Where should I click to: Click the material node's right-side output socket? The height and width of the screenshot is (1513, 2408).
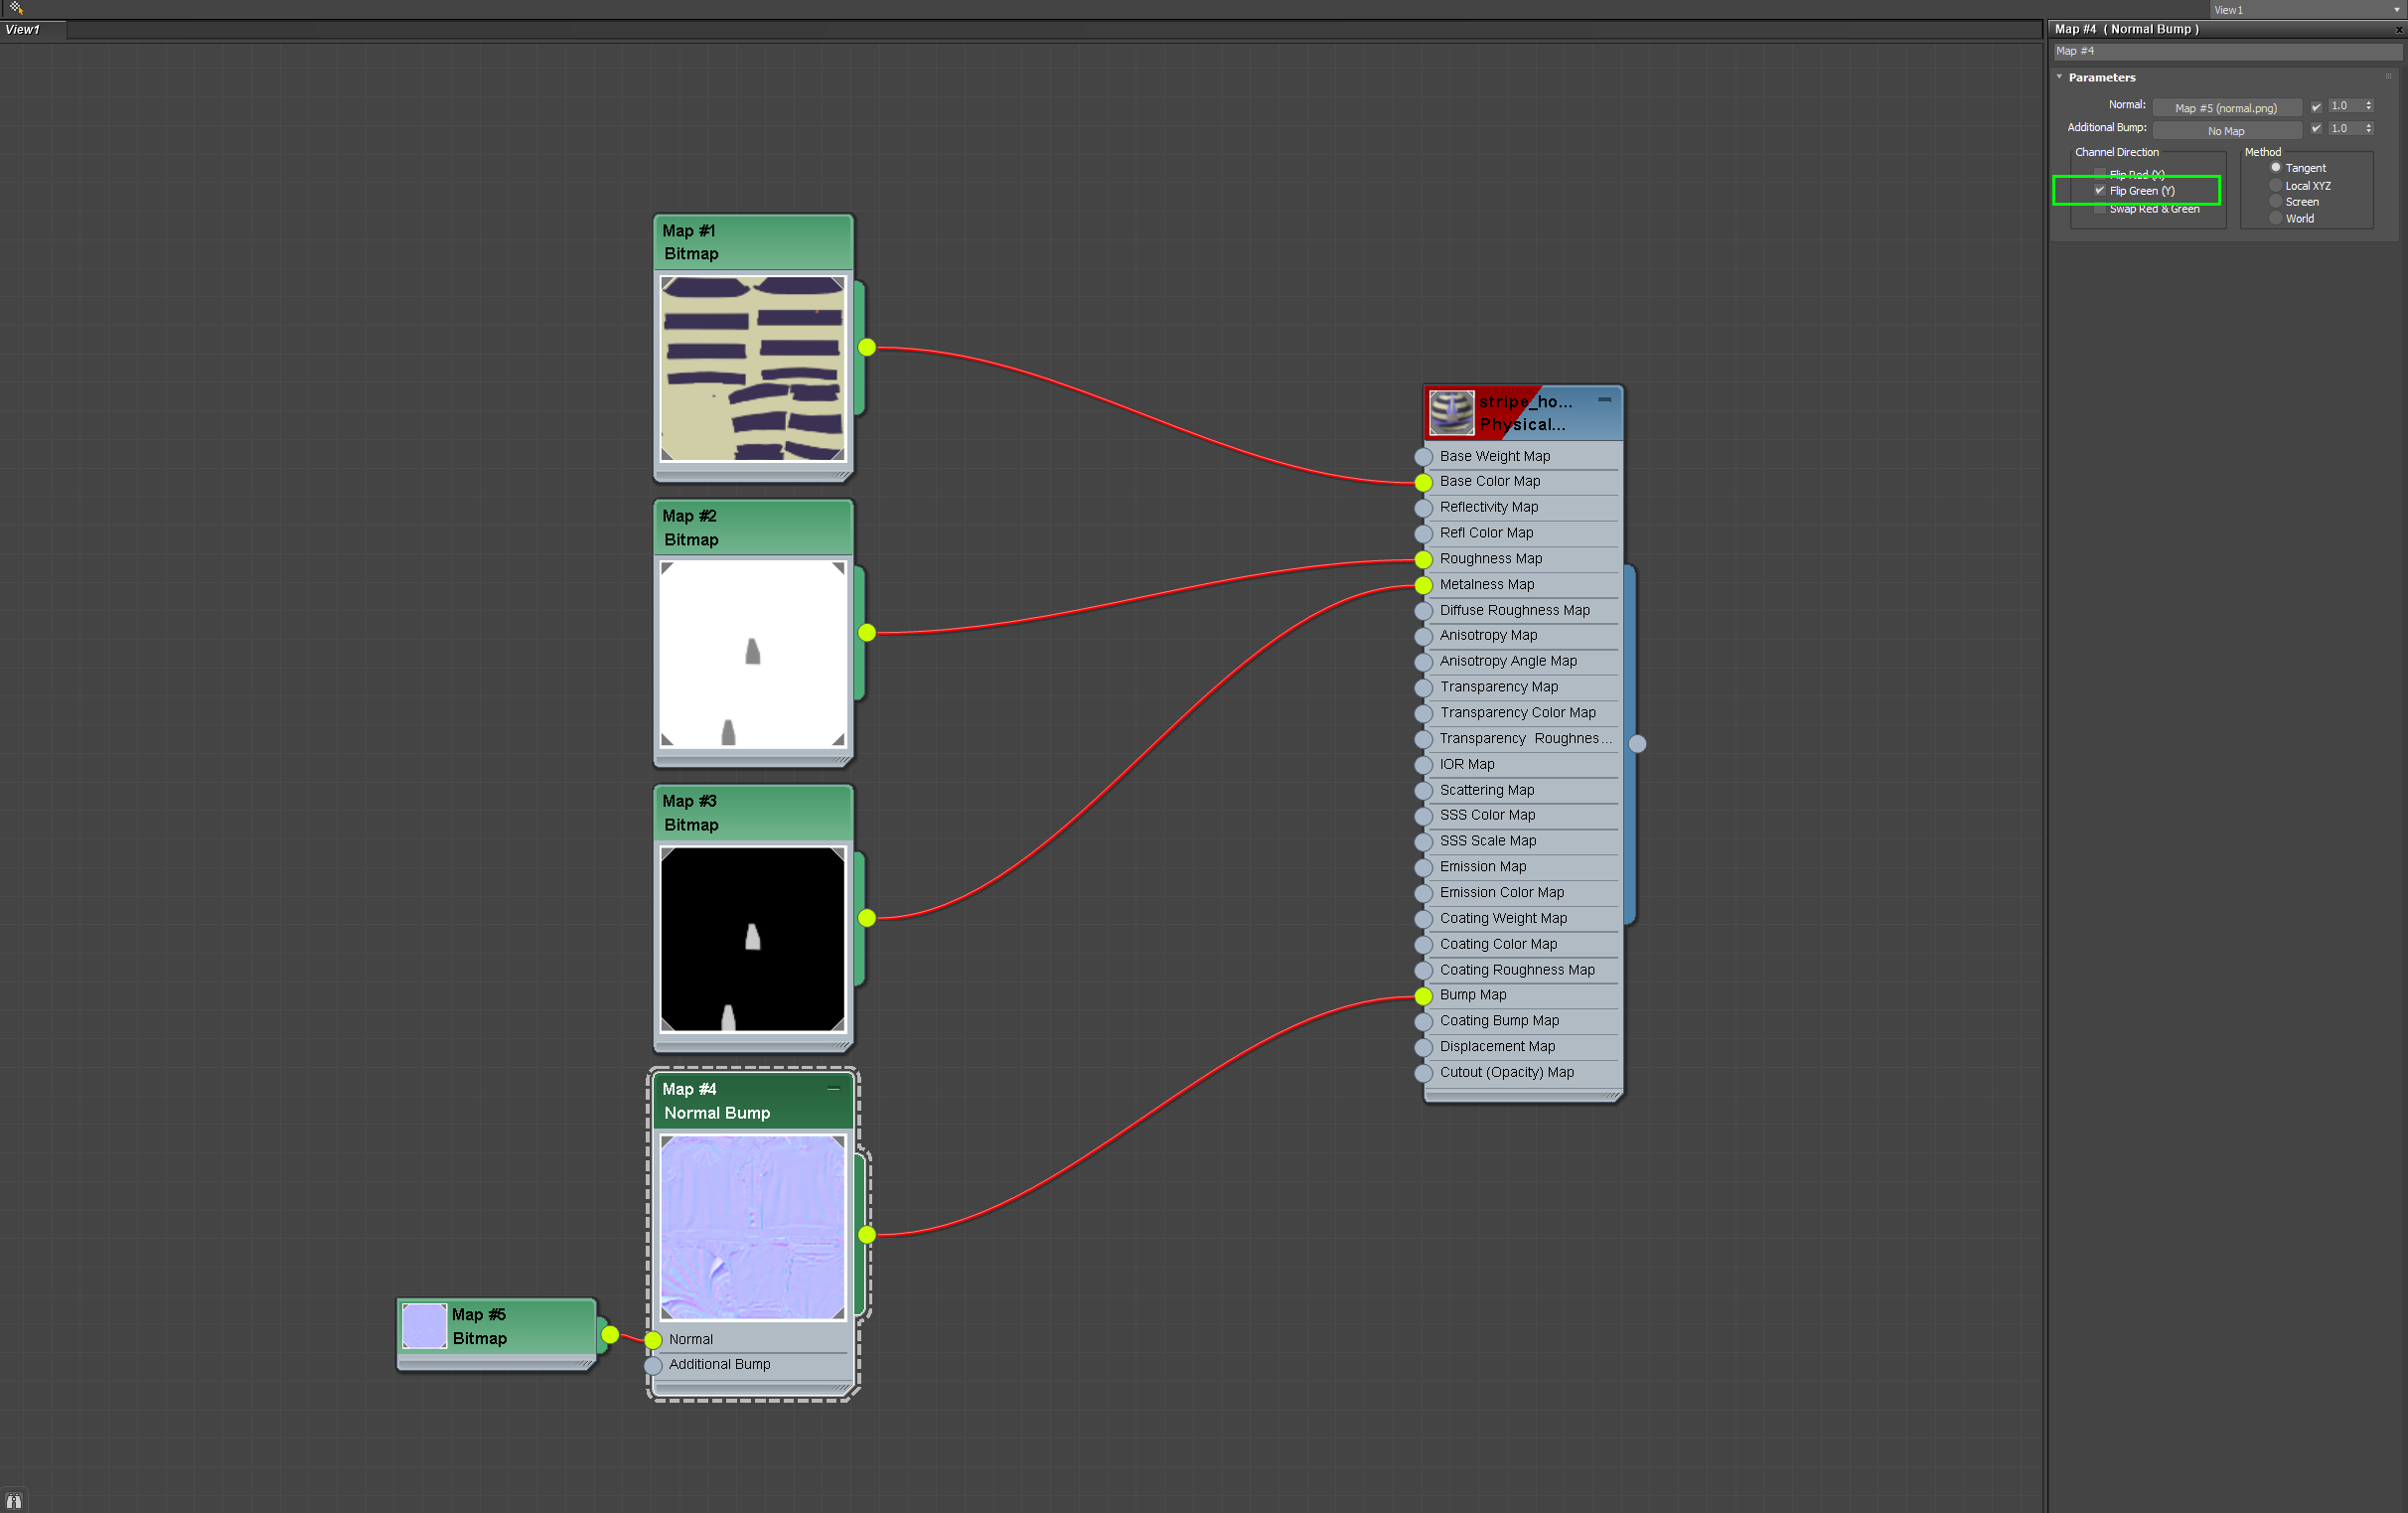1637,743
